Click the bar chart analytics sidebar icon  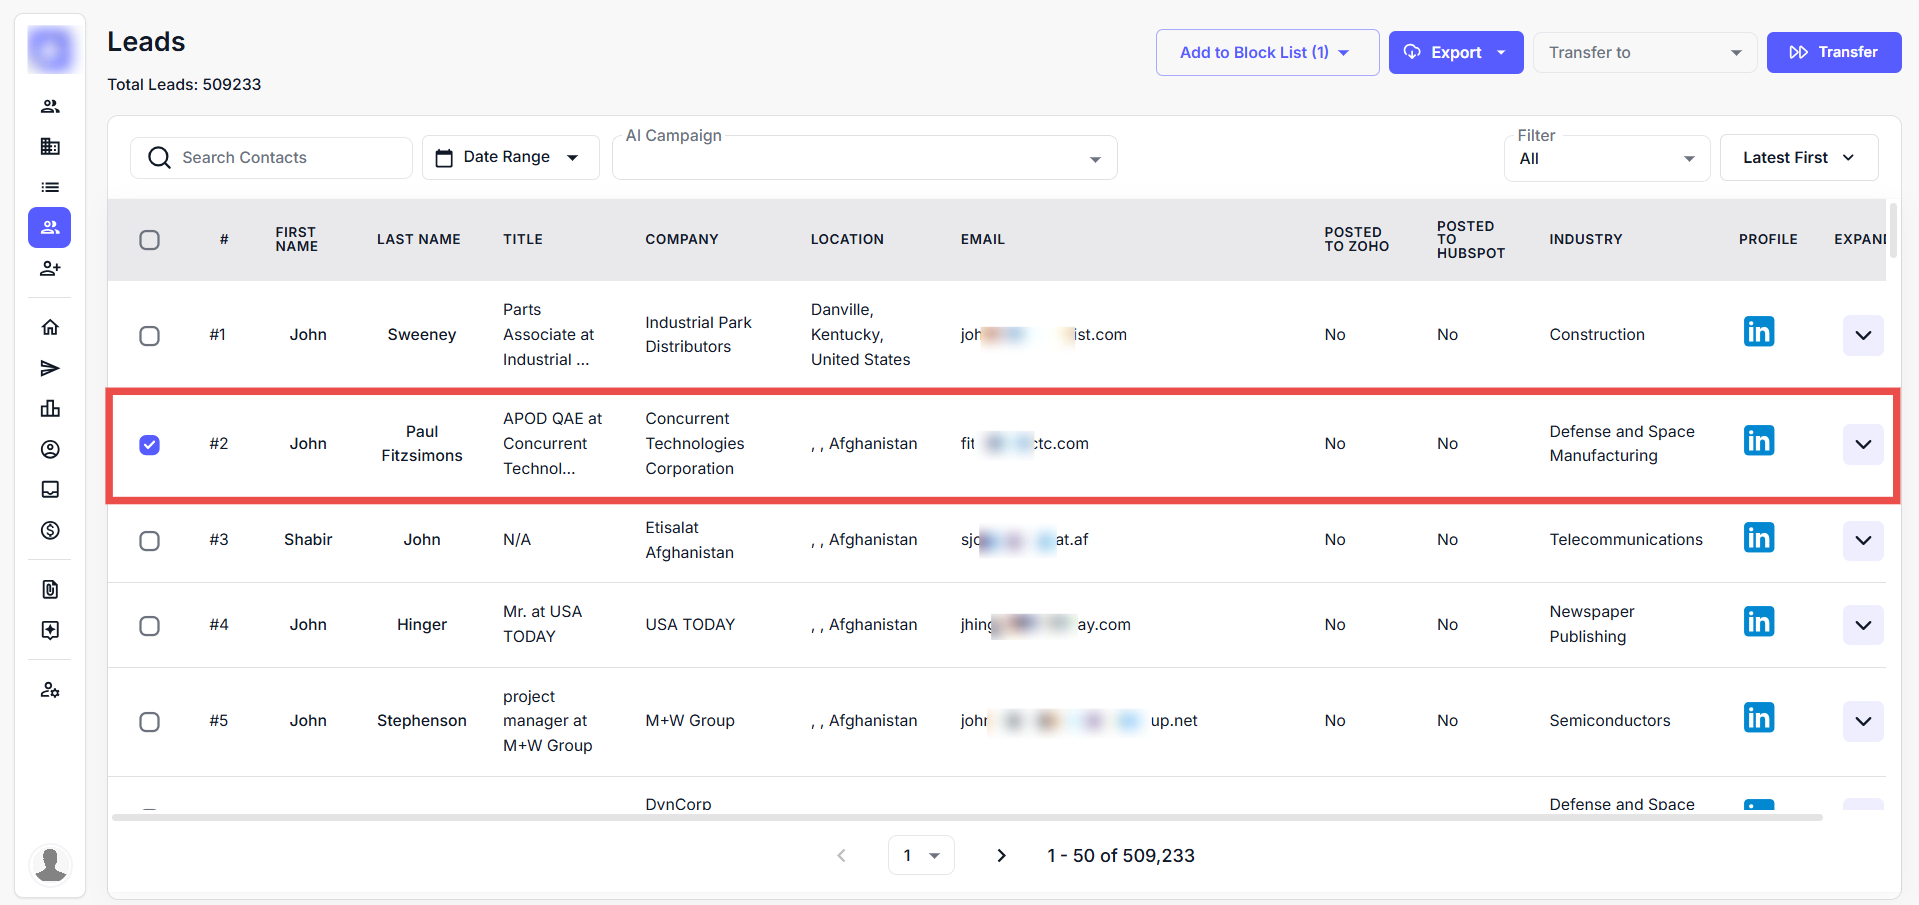(x=50, y=409)
